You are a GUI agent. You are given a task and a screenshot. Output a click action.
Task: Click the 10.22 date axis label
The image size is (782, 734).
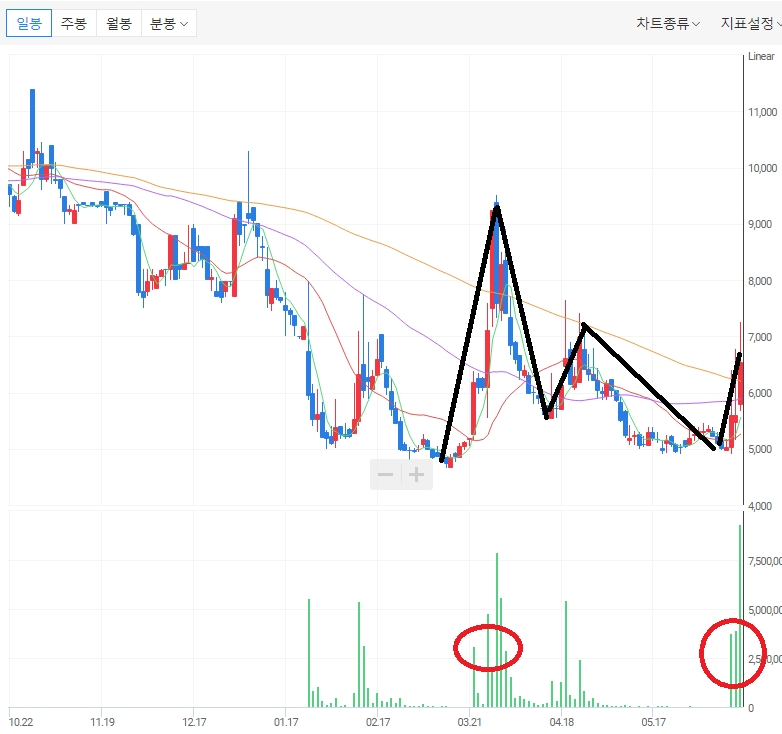pos(21,722)
